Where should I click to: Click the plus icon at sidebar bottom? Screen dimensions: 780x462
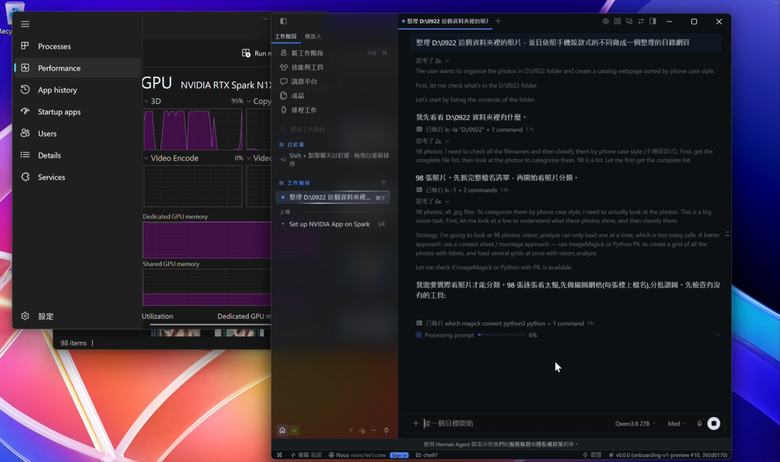pyautogui.click(x=351, y=430)
